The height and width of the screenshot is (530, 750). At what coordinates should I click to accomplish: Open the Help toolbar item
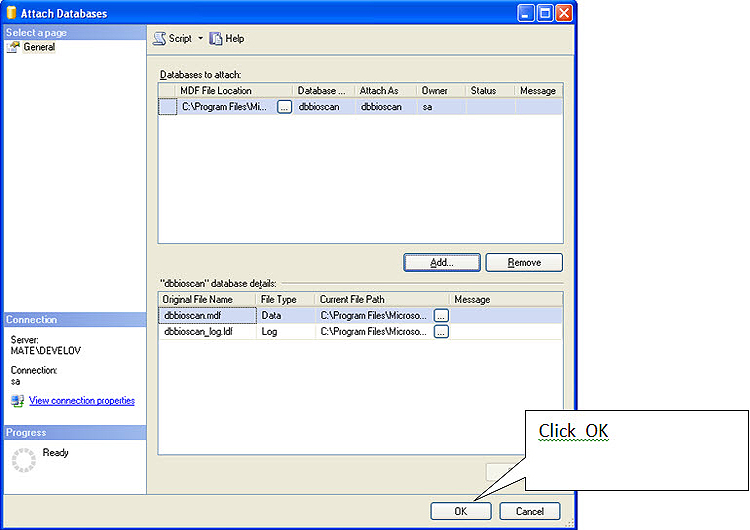[x=227, y=39]
